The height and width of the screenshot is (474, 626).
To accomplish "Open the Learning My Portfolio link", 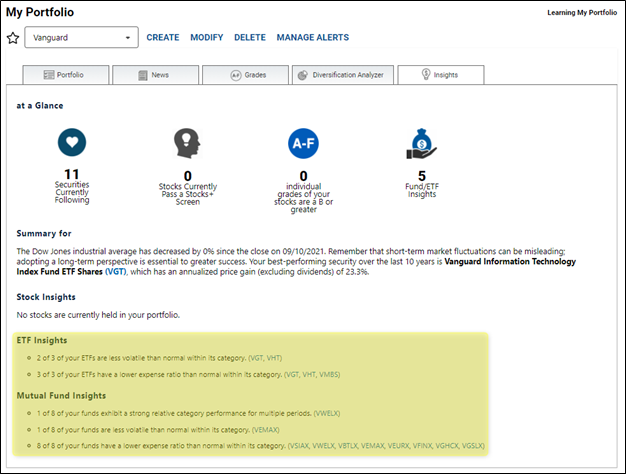I will click(582, 13).
